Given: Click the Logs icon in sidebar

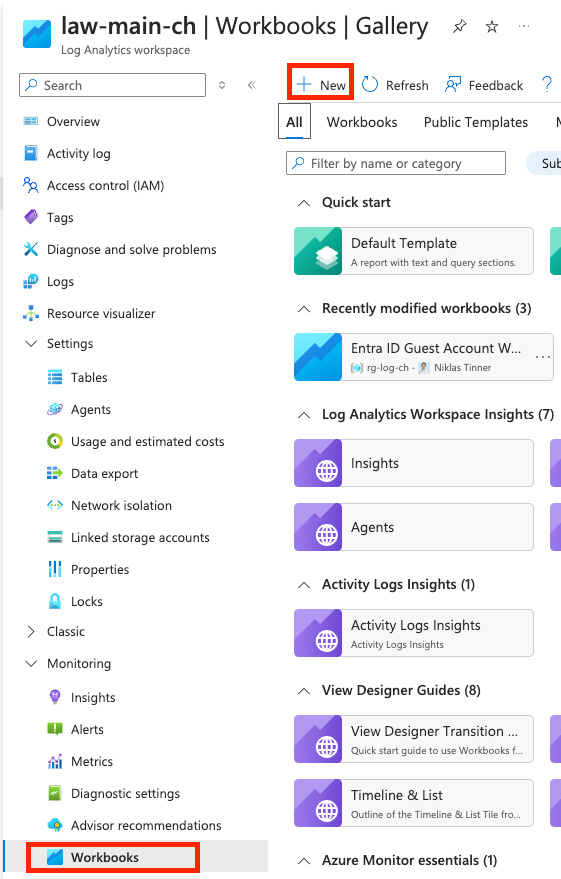Looking at the screenshot, I should point(31,281).
